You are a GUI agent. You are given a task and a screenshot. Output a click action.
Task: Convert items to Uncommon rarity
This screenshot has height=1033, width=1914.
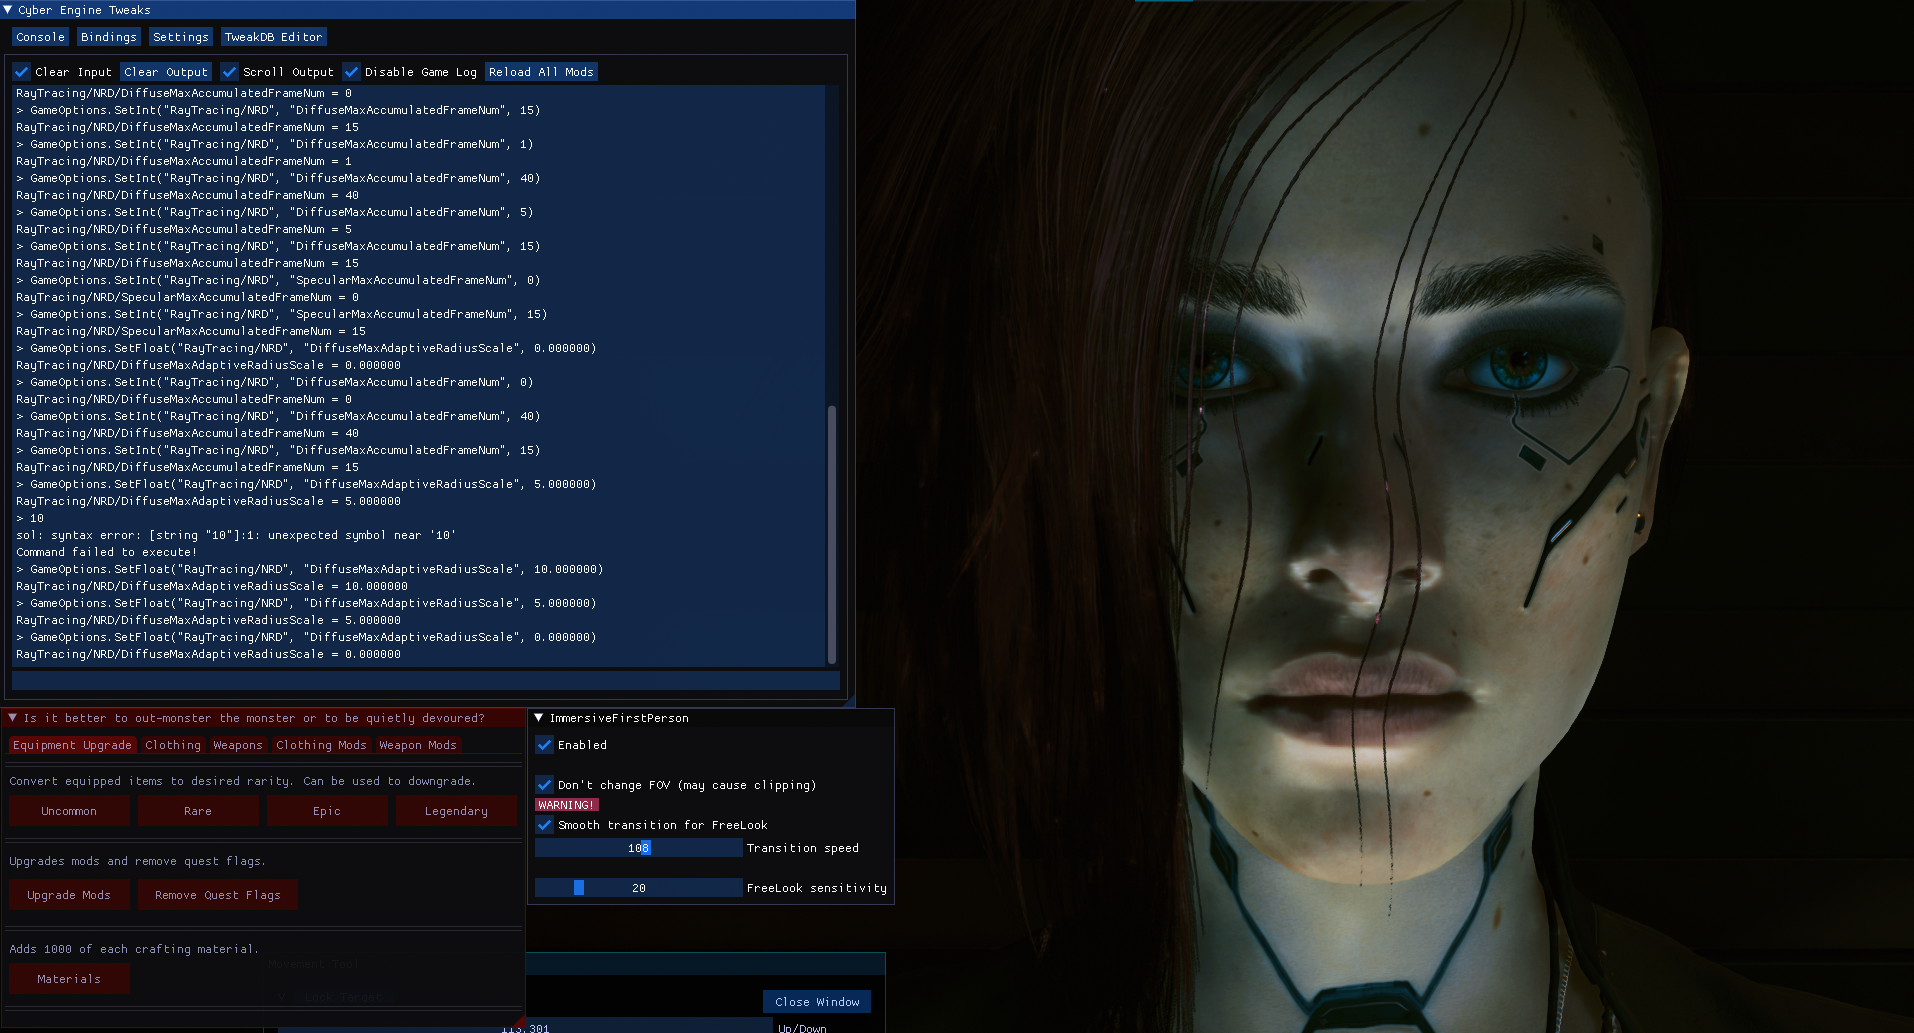[69, 811]
